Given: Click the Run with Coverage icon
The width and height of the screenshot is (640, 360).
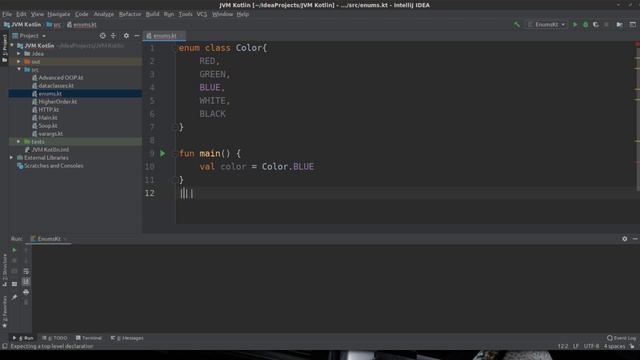Looking at the screenshot, I should pos(596,24).
